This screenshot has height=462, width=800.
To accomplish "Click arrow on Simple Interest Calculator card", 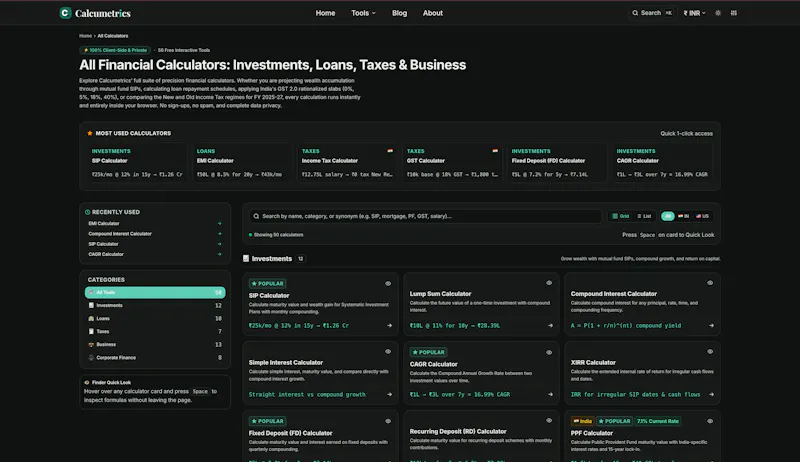I will click(x=389, y=394).
